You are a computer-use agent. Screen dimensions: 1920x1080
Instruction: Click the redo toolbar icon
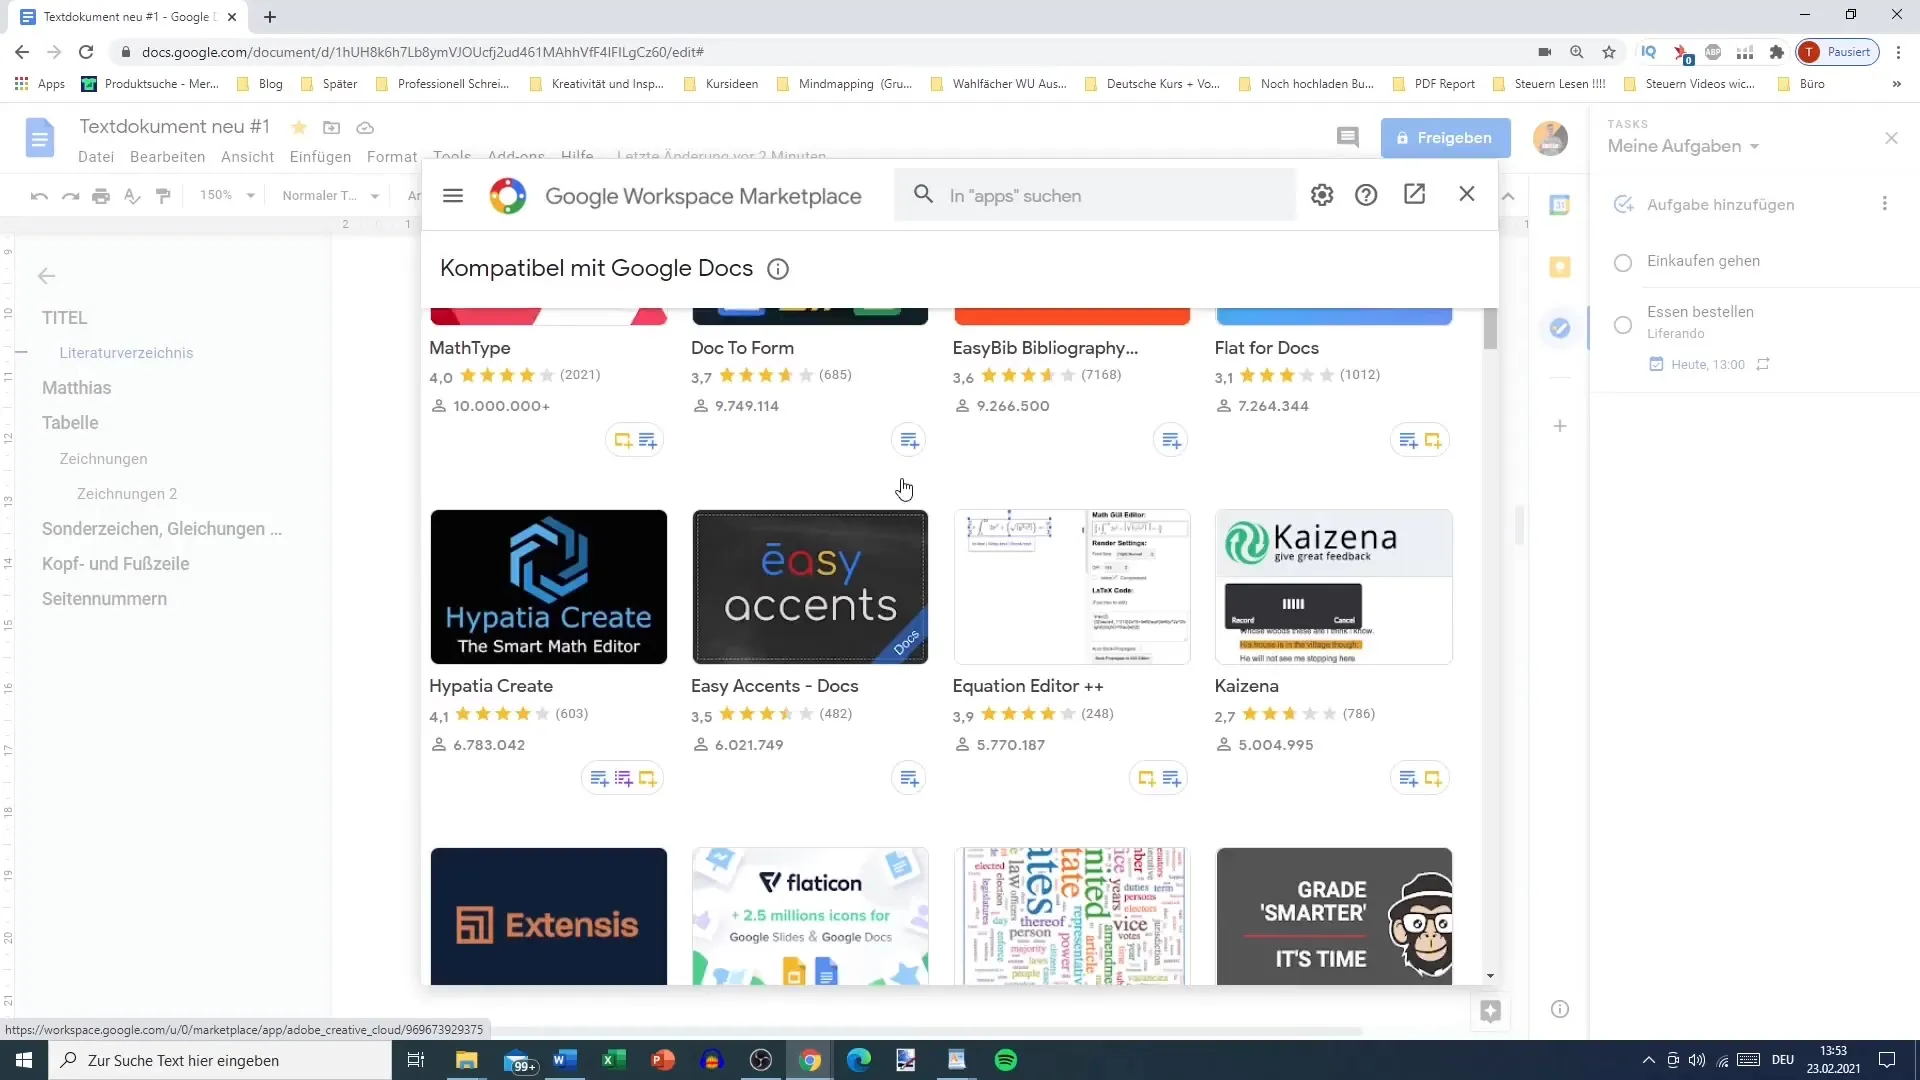click(x=70, y=196)
